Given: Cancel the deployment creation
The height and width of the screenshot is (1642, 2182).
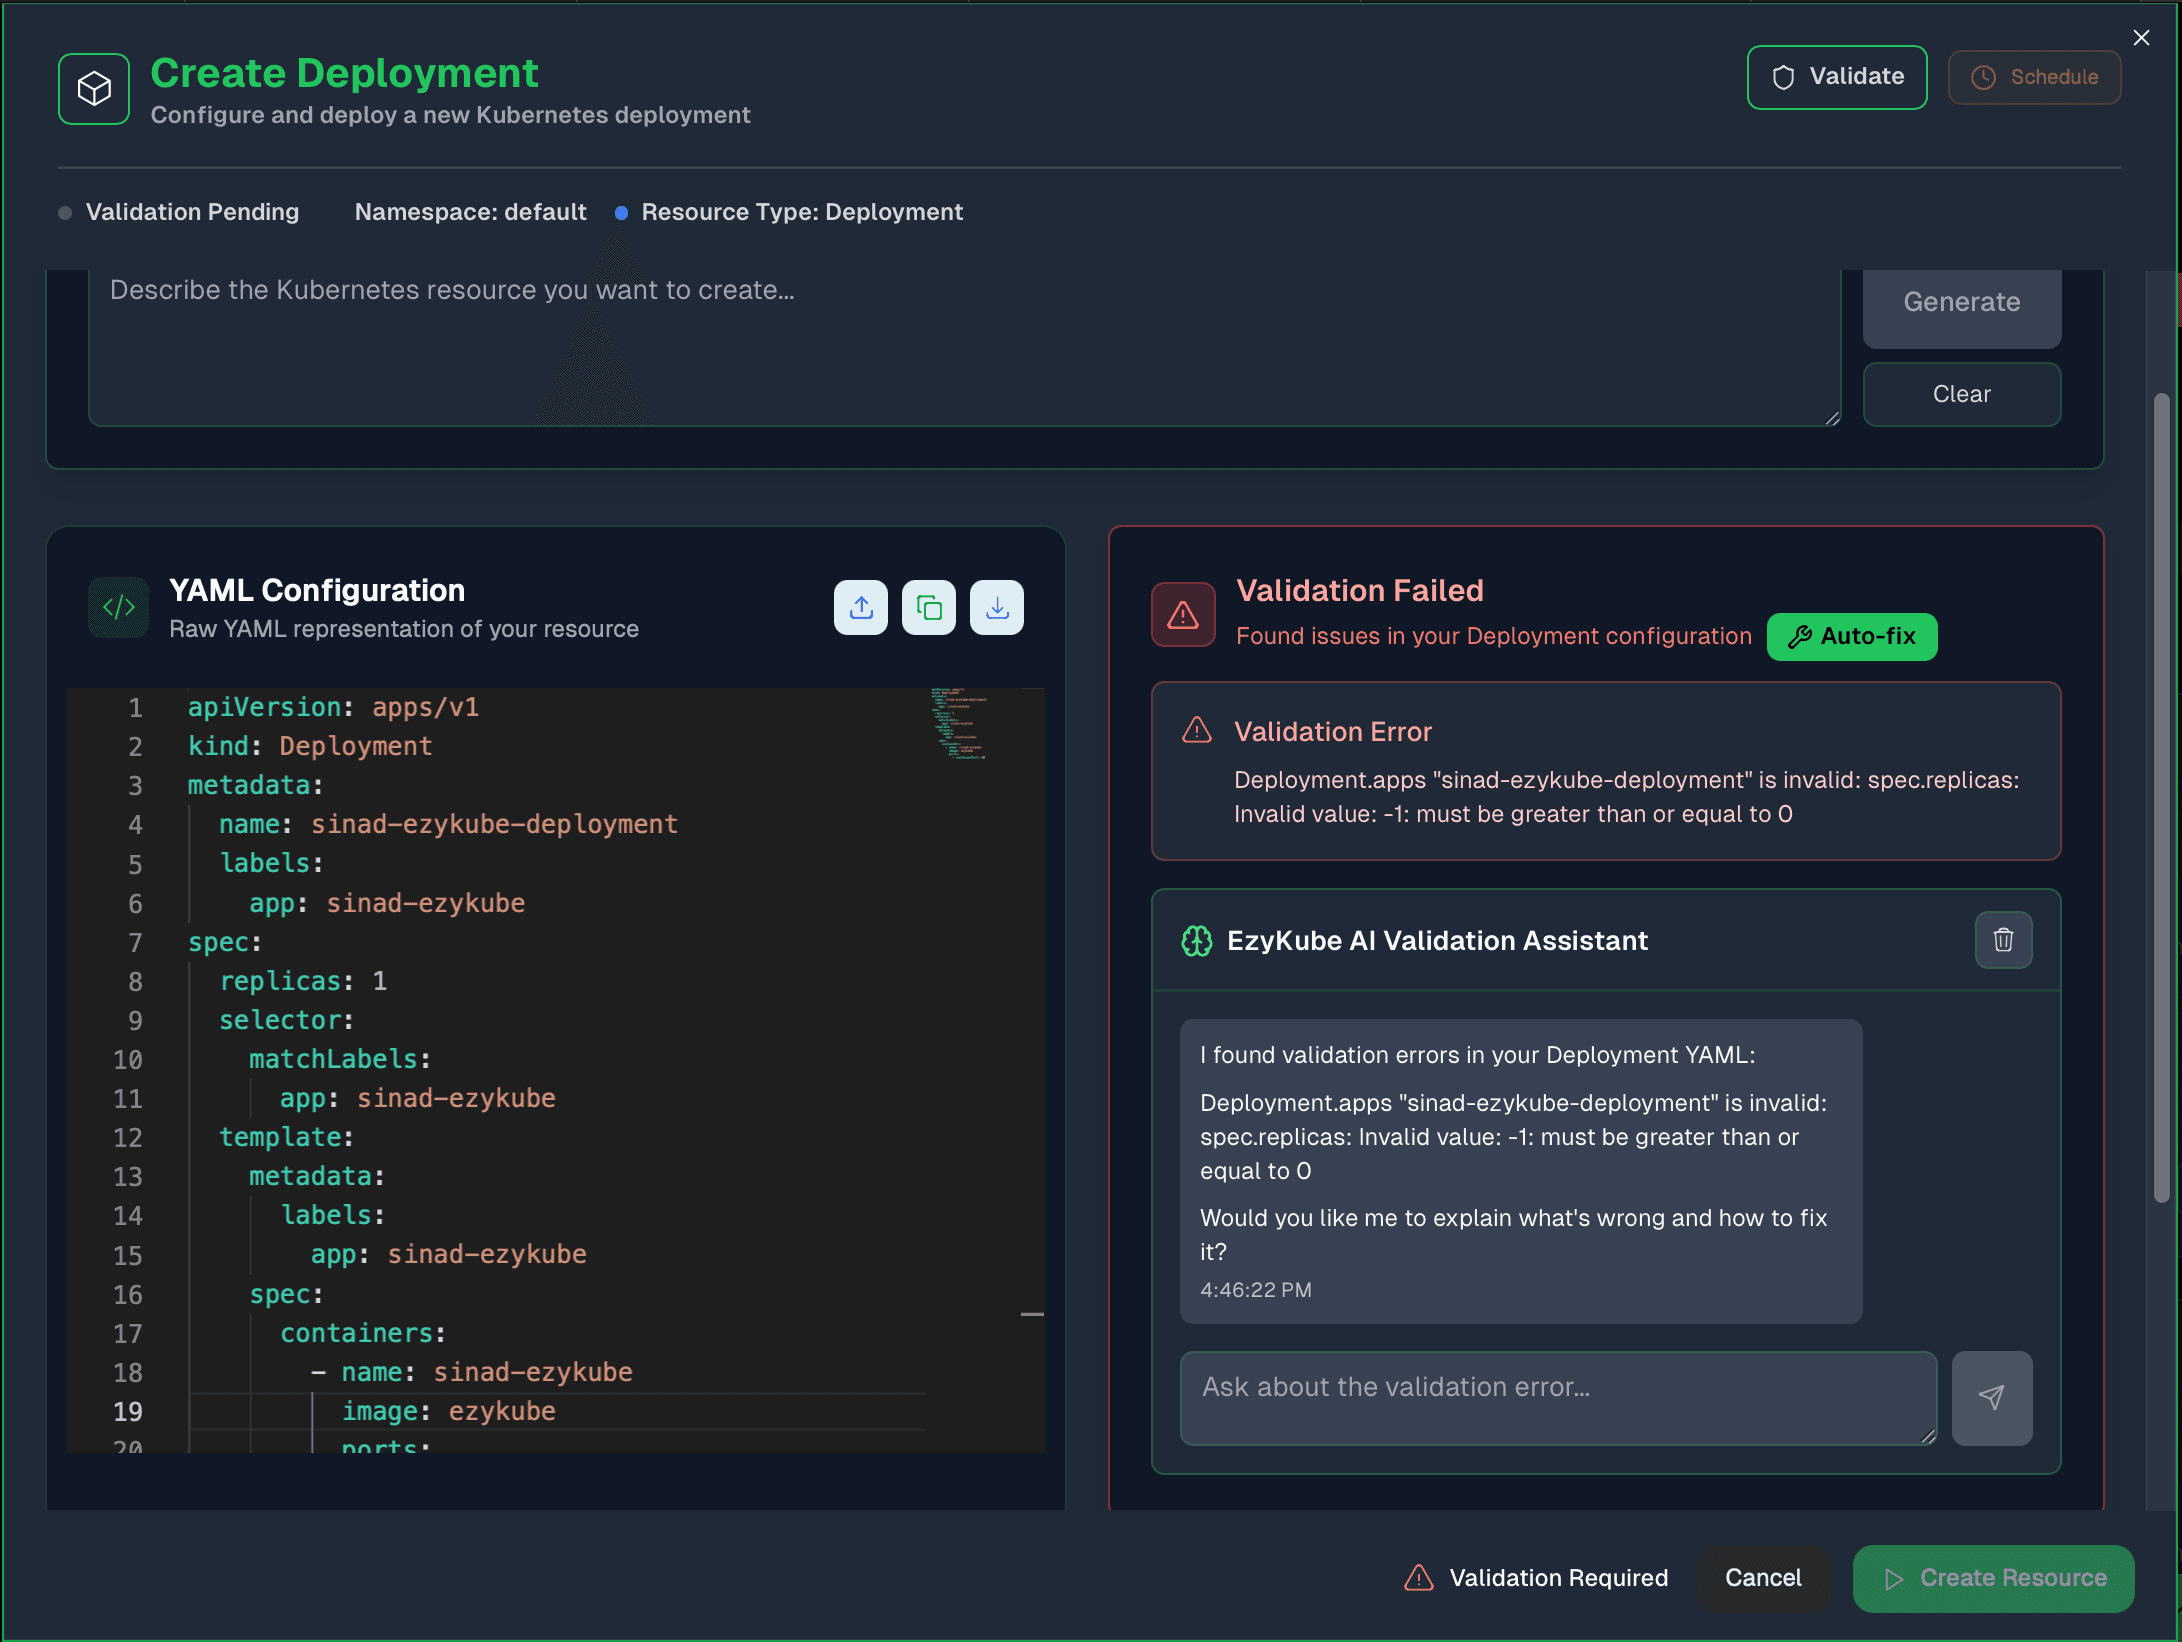Looking at the screenshot, I should click(x=1762, y=1578).
